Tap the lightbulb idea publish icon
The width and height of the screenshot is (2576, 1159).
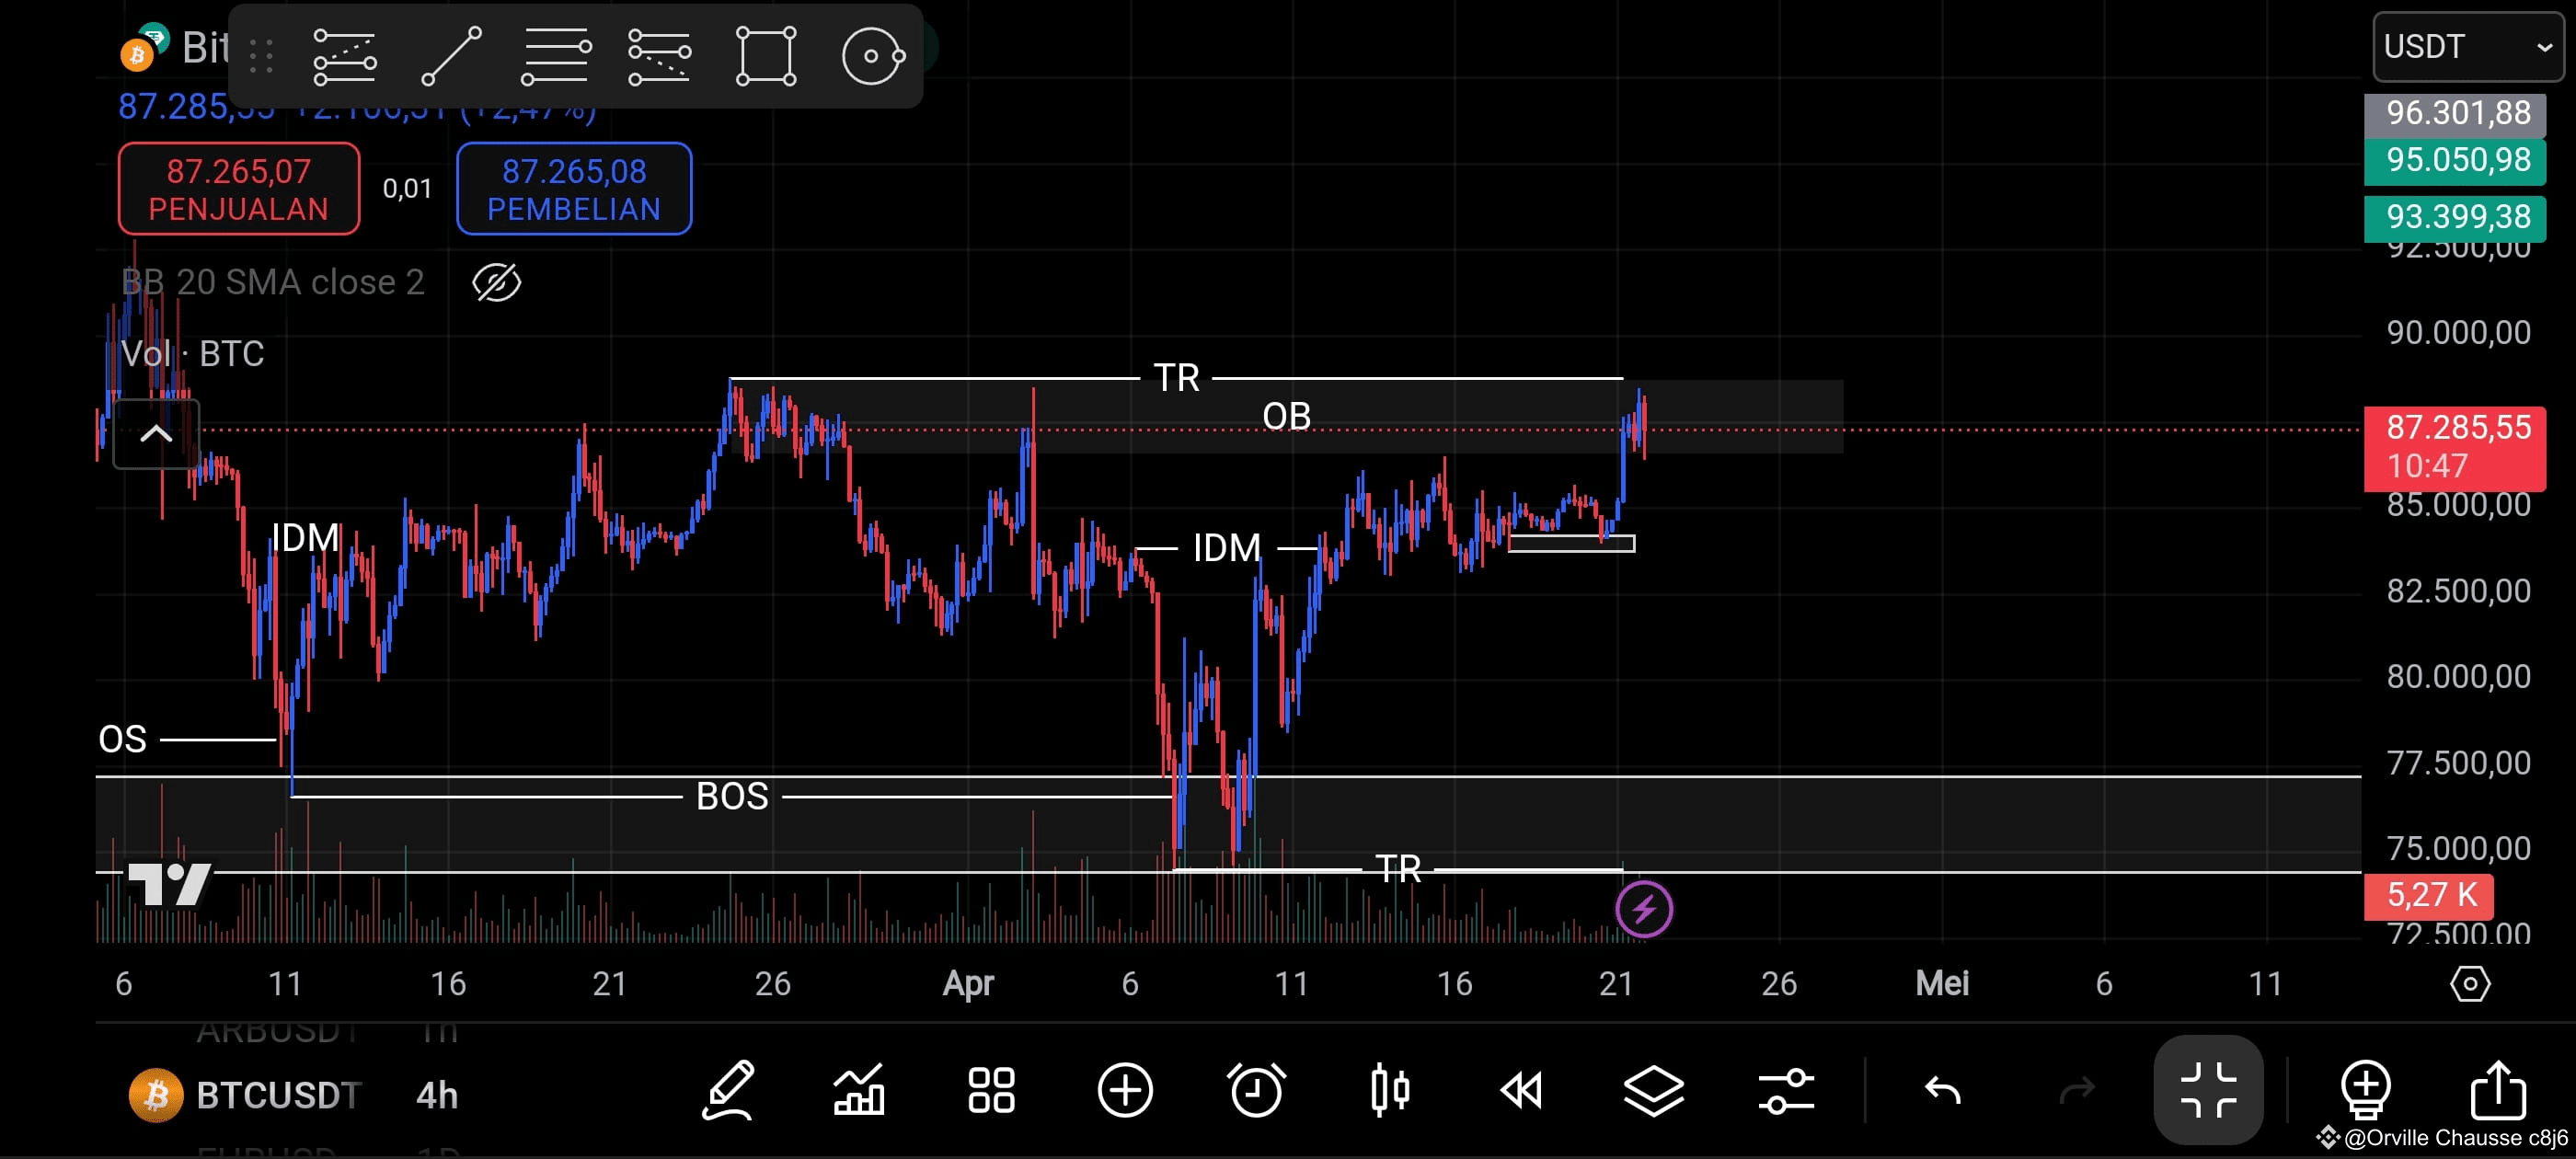(2366, 1090)
